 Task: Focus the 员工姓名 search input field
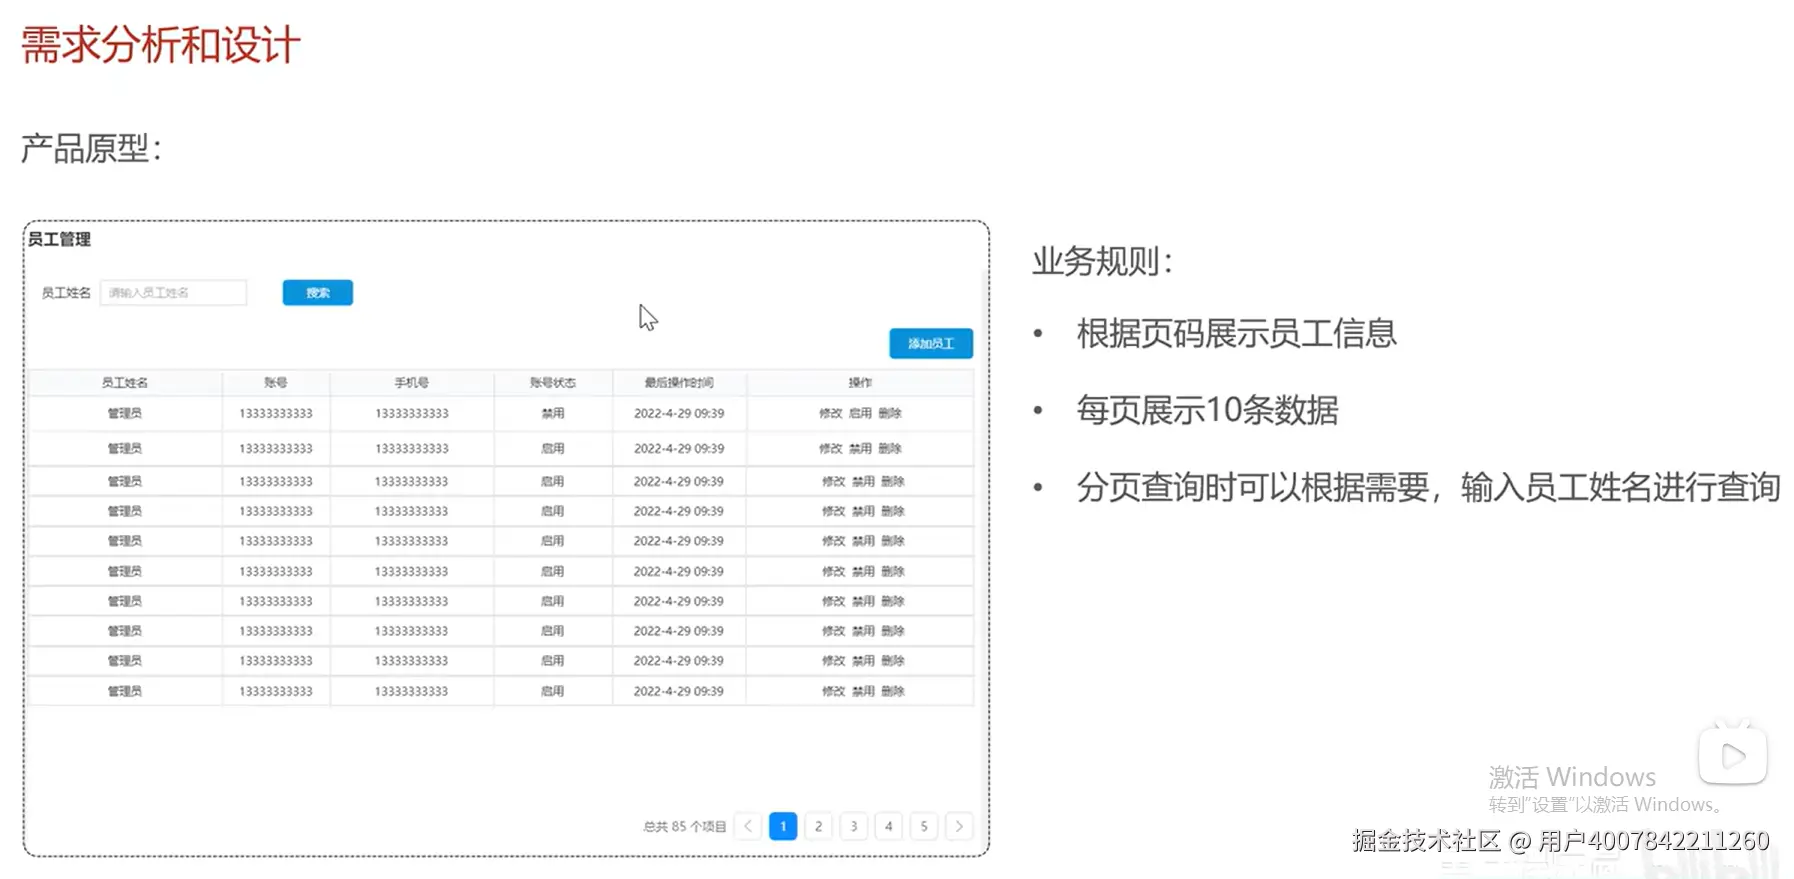click(173, 293)
